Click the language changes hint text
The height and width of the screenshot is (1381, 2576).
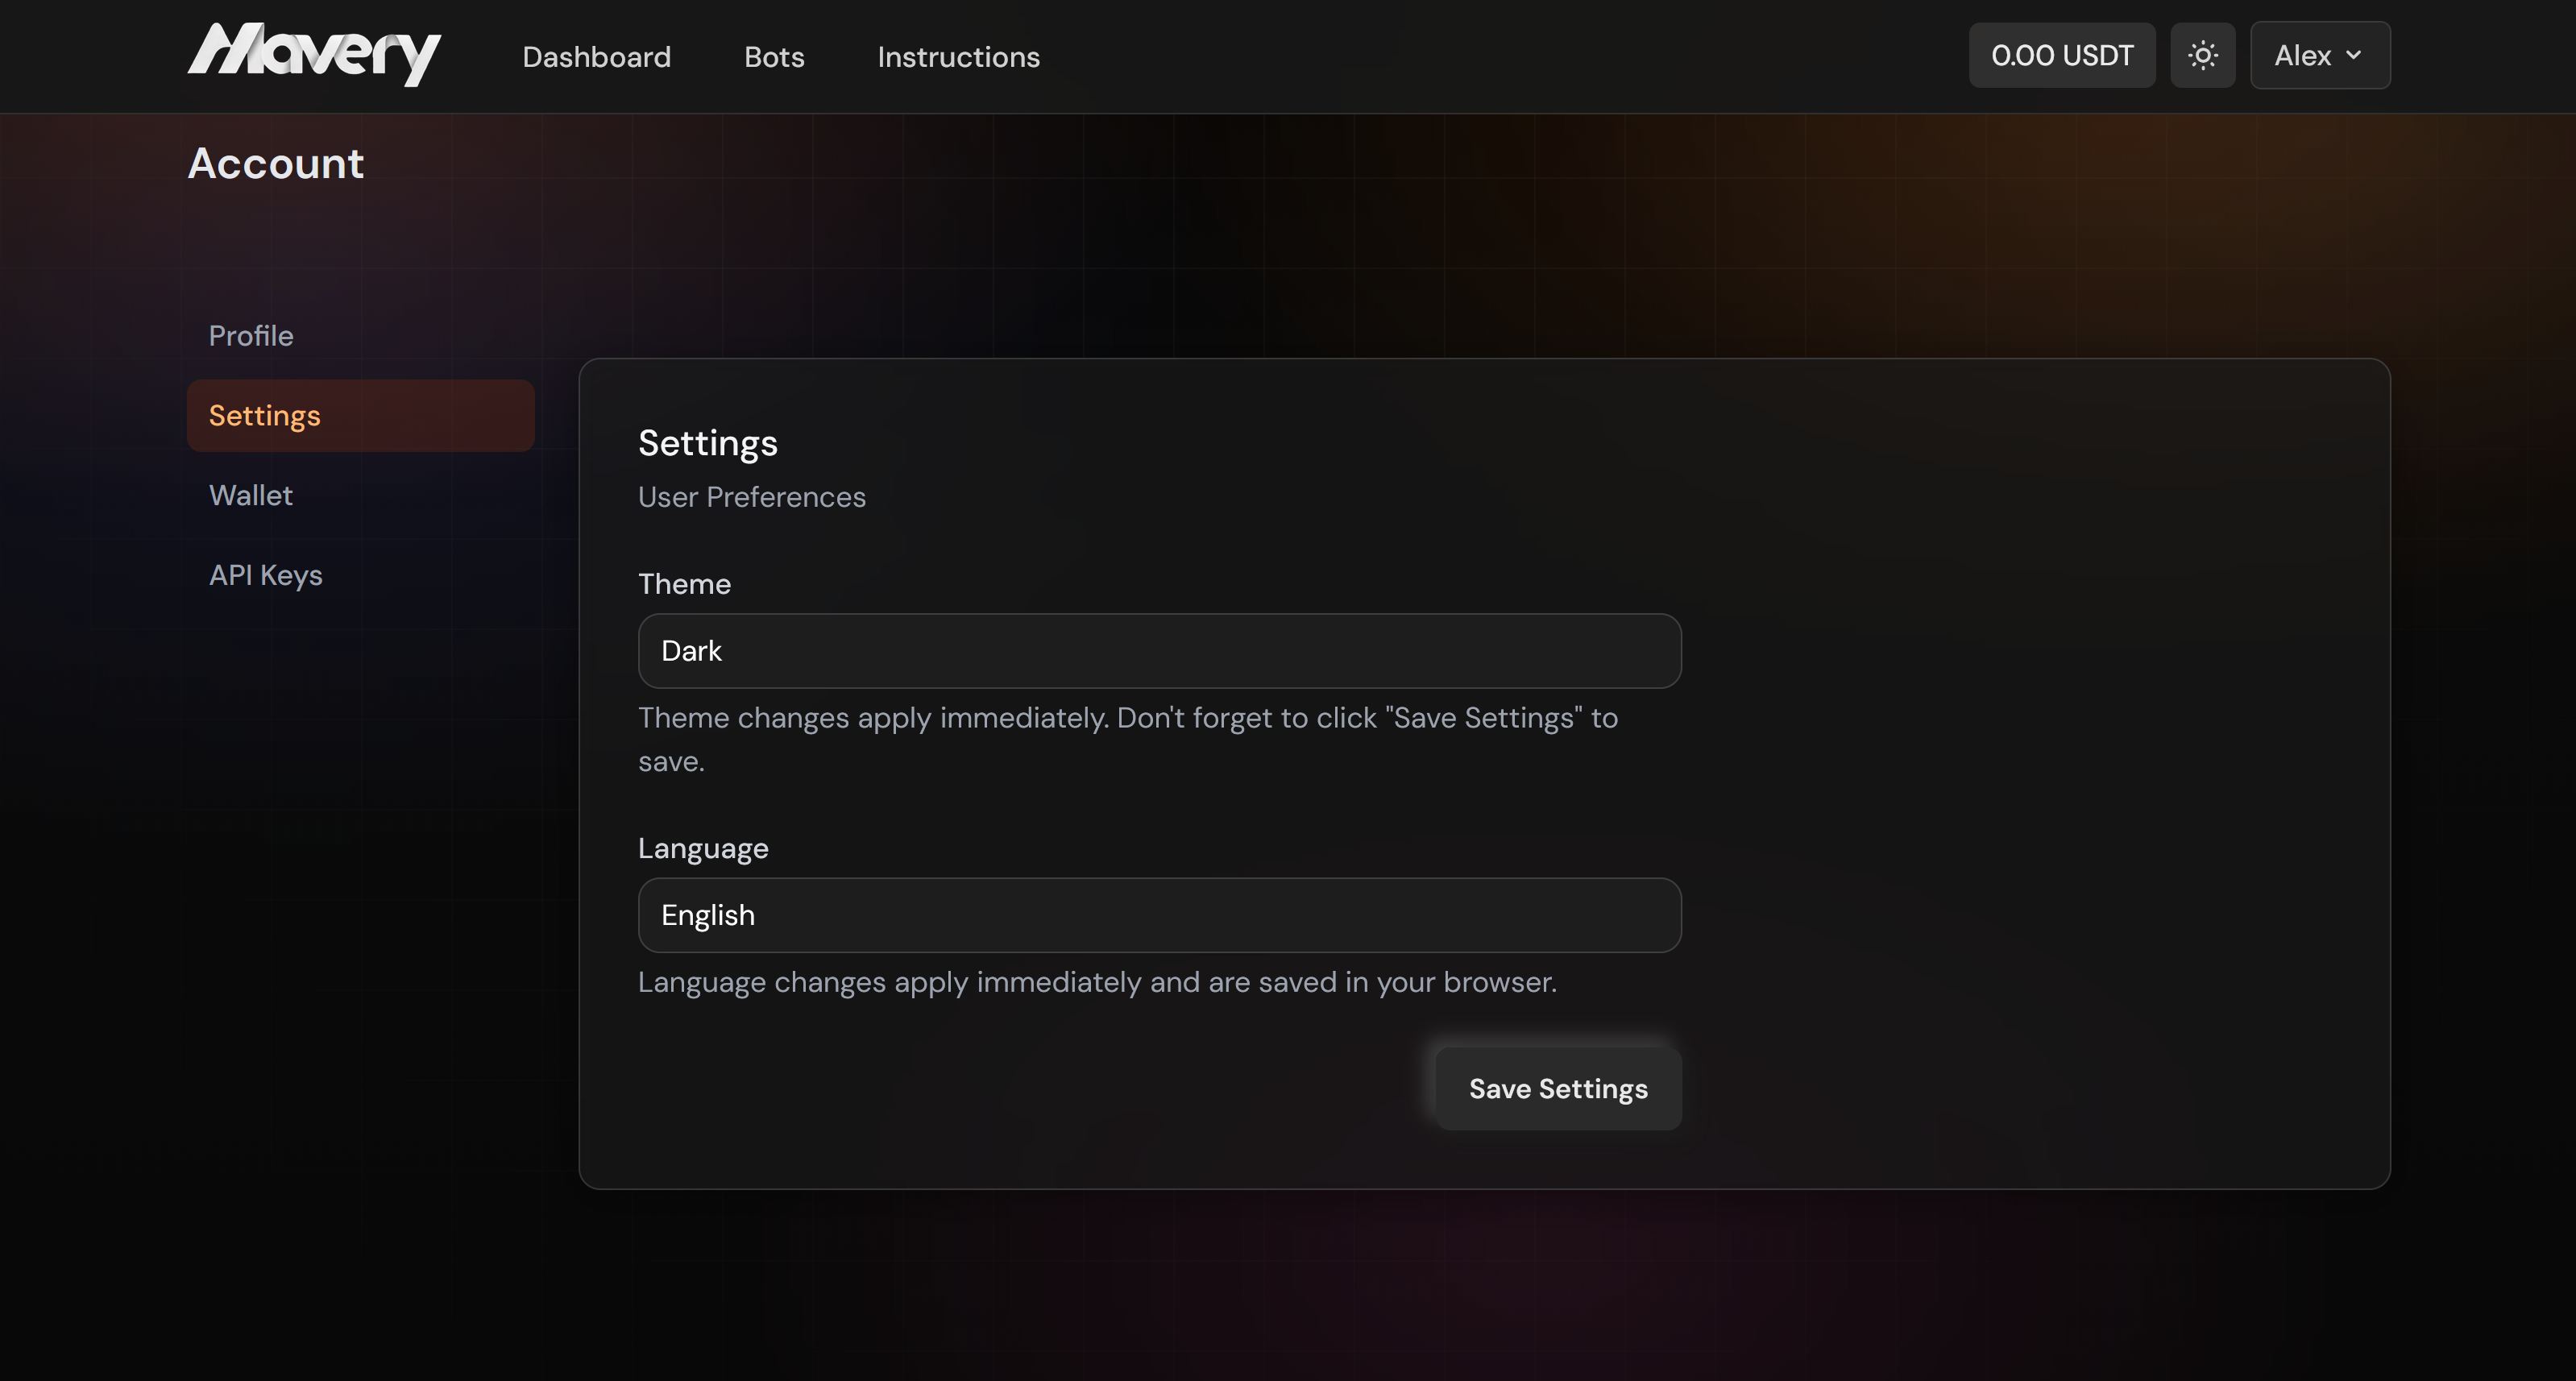coord(1097,982)
